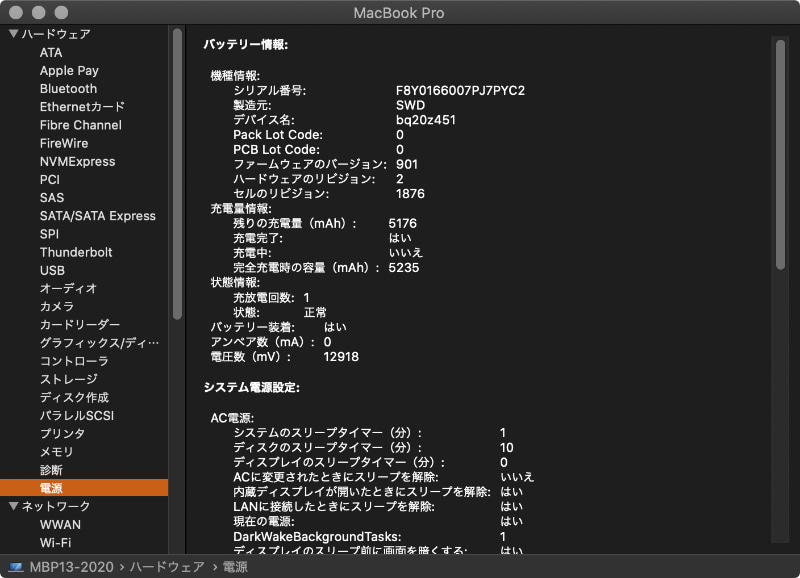View Wi-Fi network information

(57, 543)
